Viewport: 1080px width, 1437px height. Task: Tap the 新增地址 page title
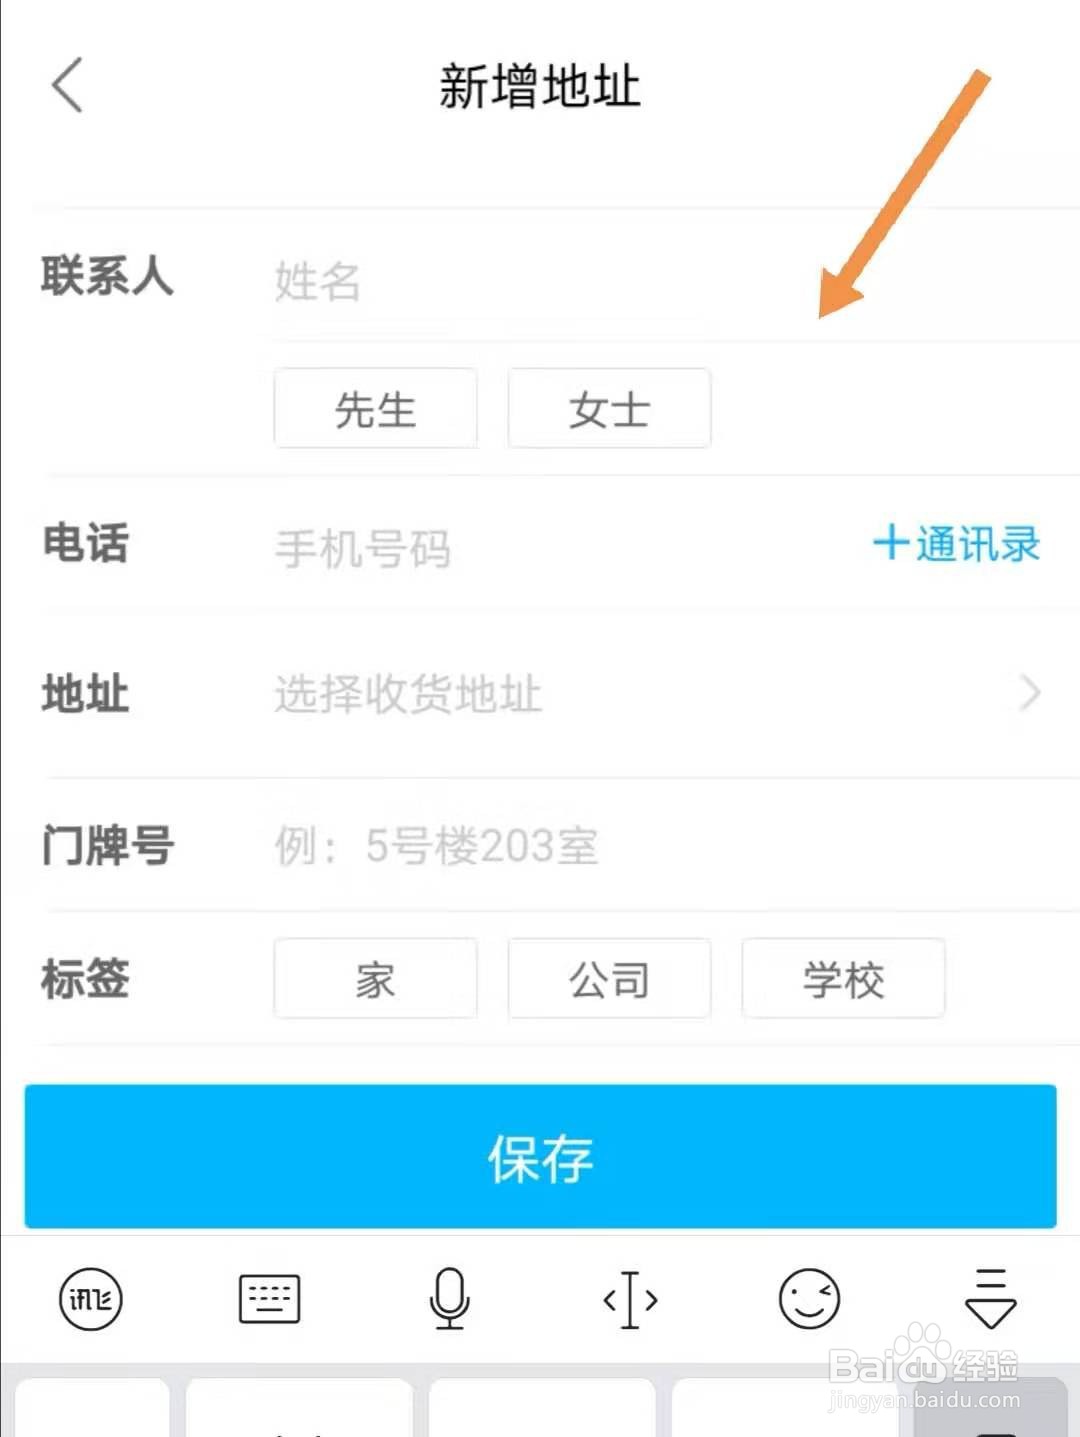pos(540,86)
